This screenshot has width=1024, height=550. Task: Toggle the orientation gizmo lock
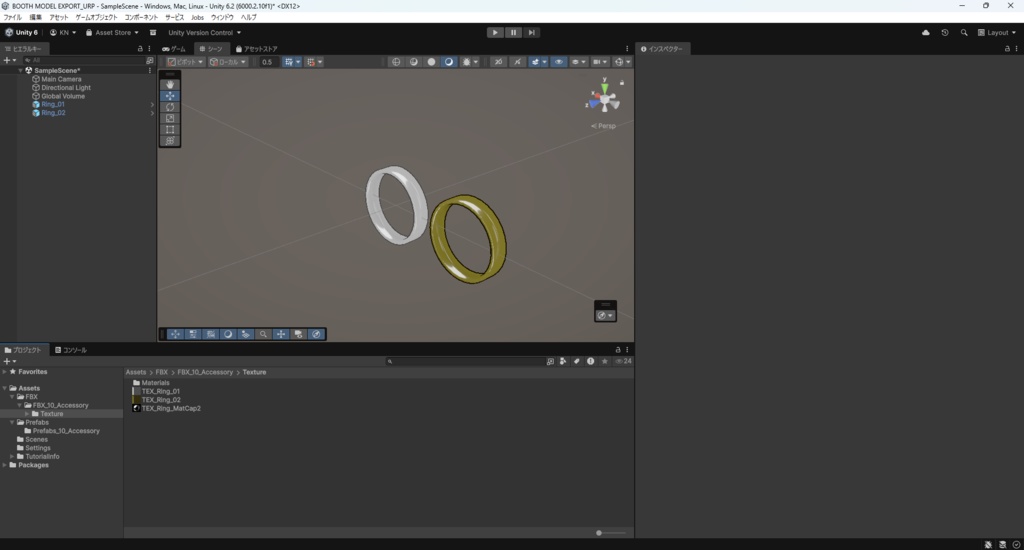622,82
